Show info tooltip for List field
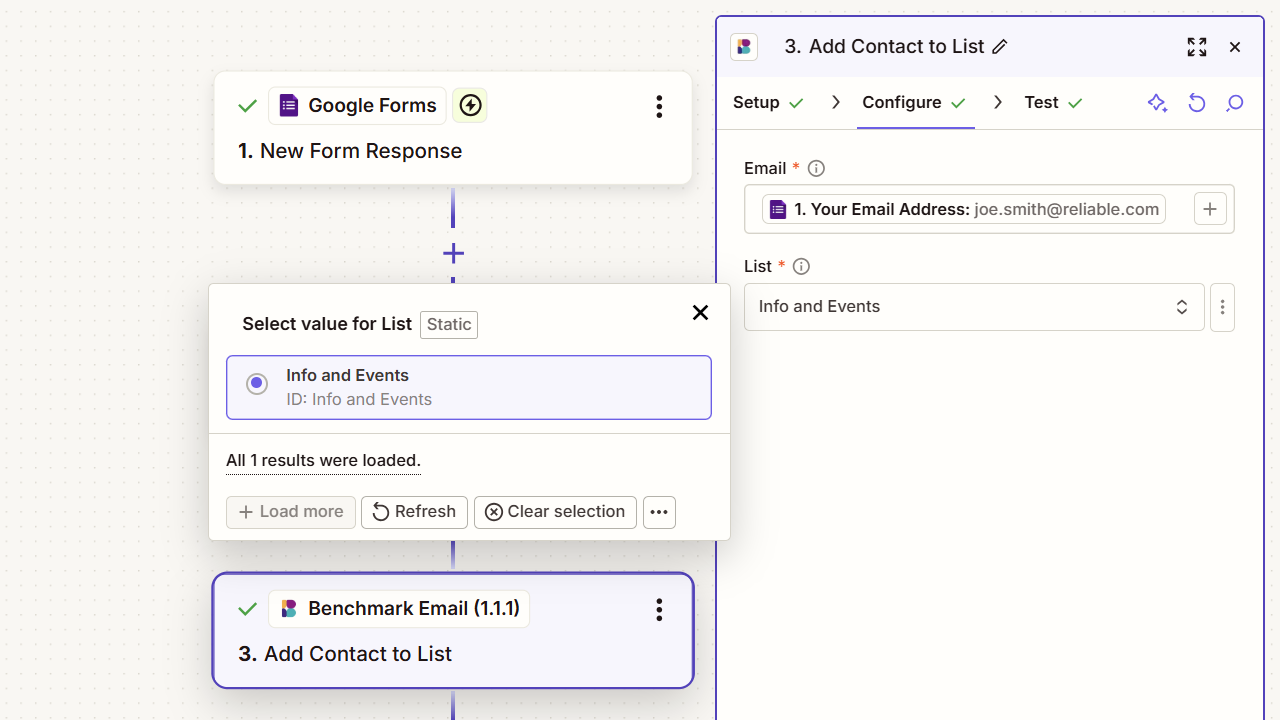 click(x=801, y=266)
